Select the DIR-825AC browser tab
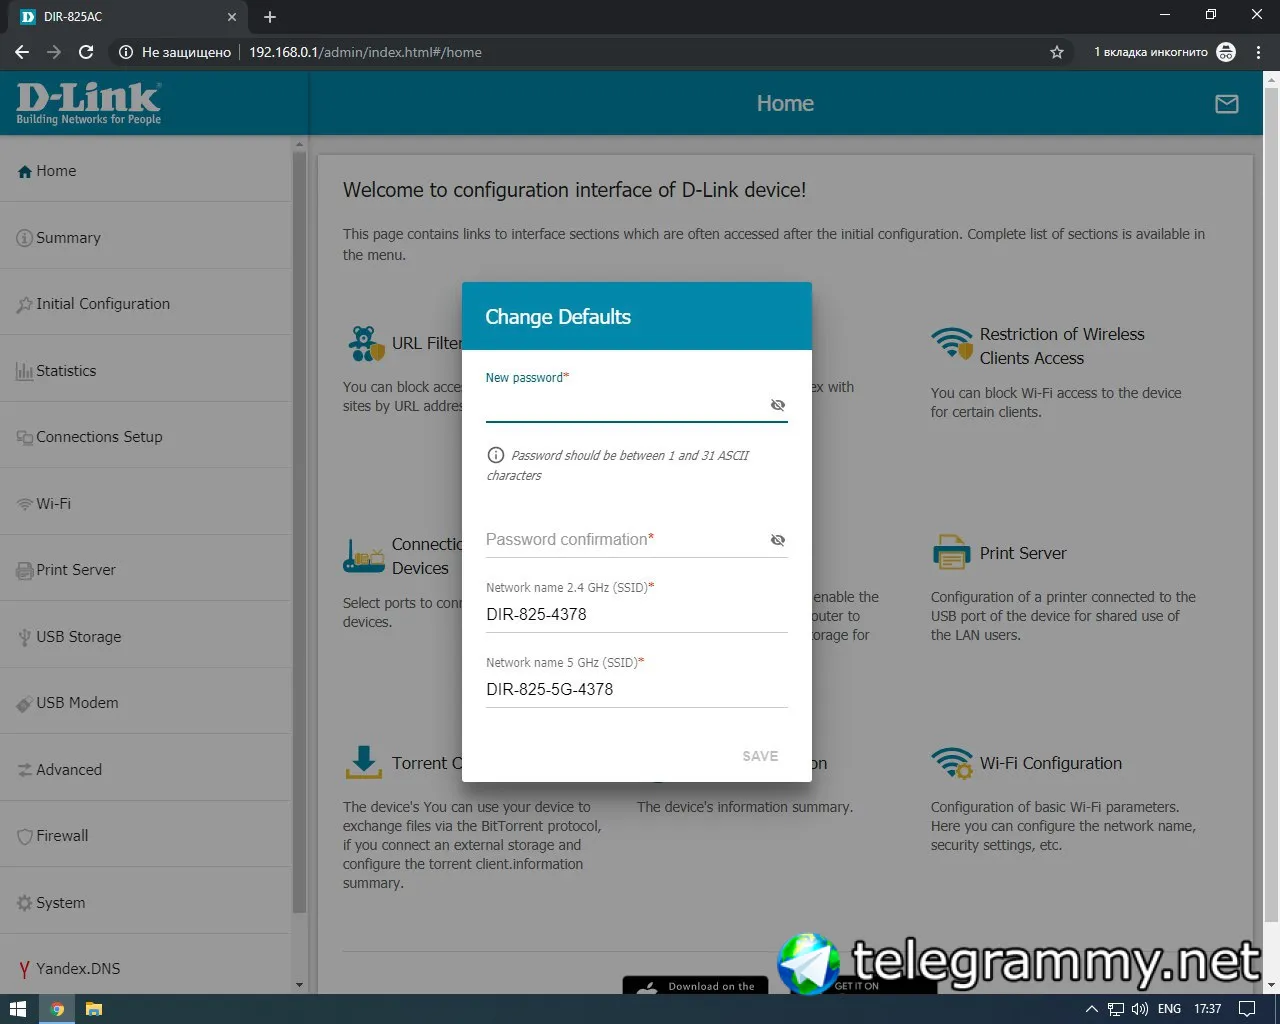The width and height of the screenshot is (1280, 1024). (129, 17)
